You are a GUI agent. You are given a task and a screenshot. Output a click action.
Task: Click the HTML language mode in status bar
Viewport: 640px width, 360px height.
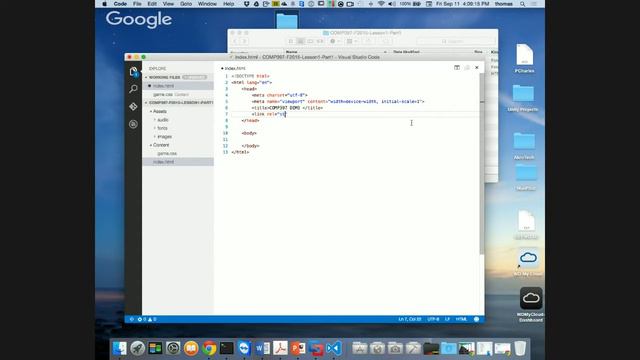[461, 319]
